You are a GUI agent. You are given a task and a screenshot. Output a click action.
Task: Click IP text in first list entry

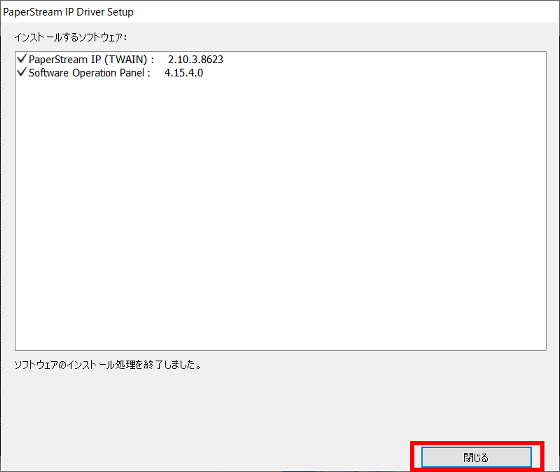96,59
